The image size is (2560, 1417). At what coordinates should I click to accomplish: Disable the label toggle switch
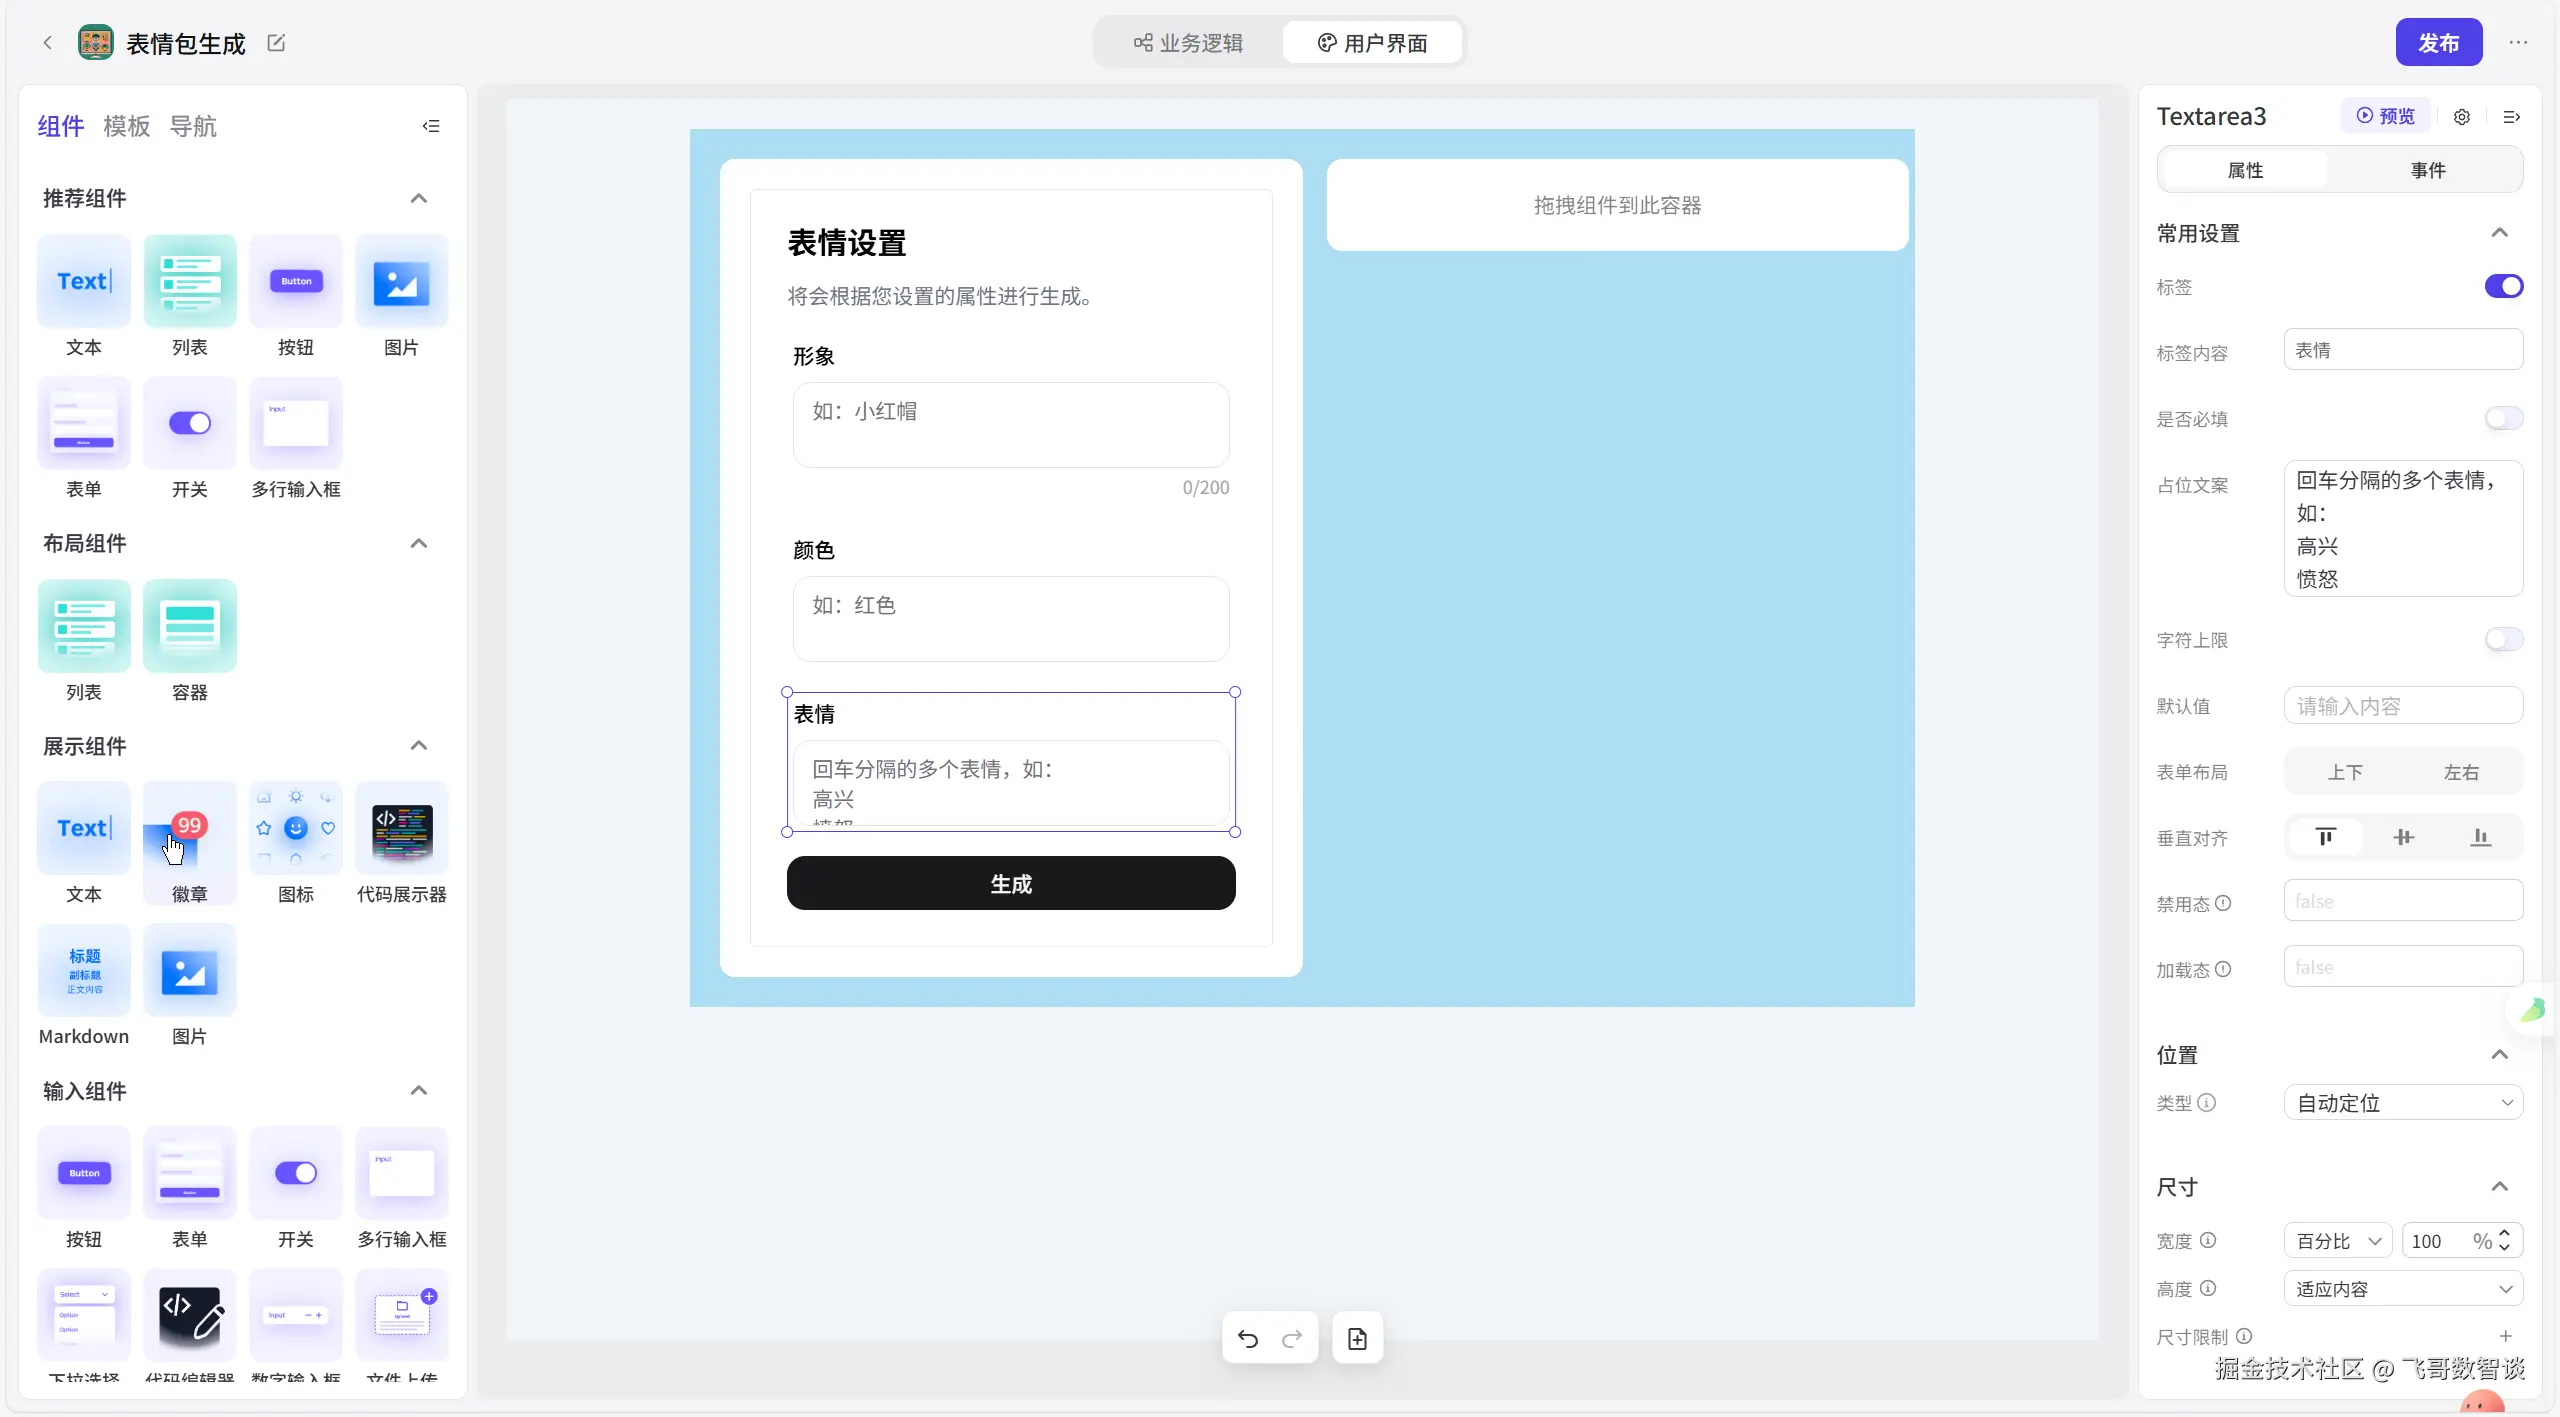pyautogui.click(x=2503, y=287)
